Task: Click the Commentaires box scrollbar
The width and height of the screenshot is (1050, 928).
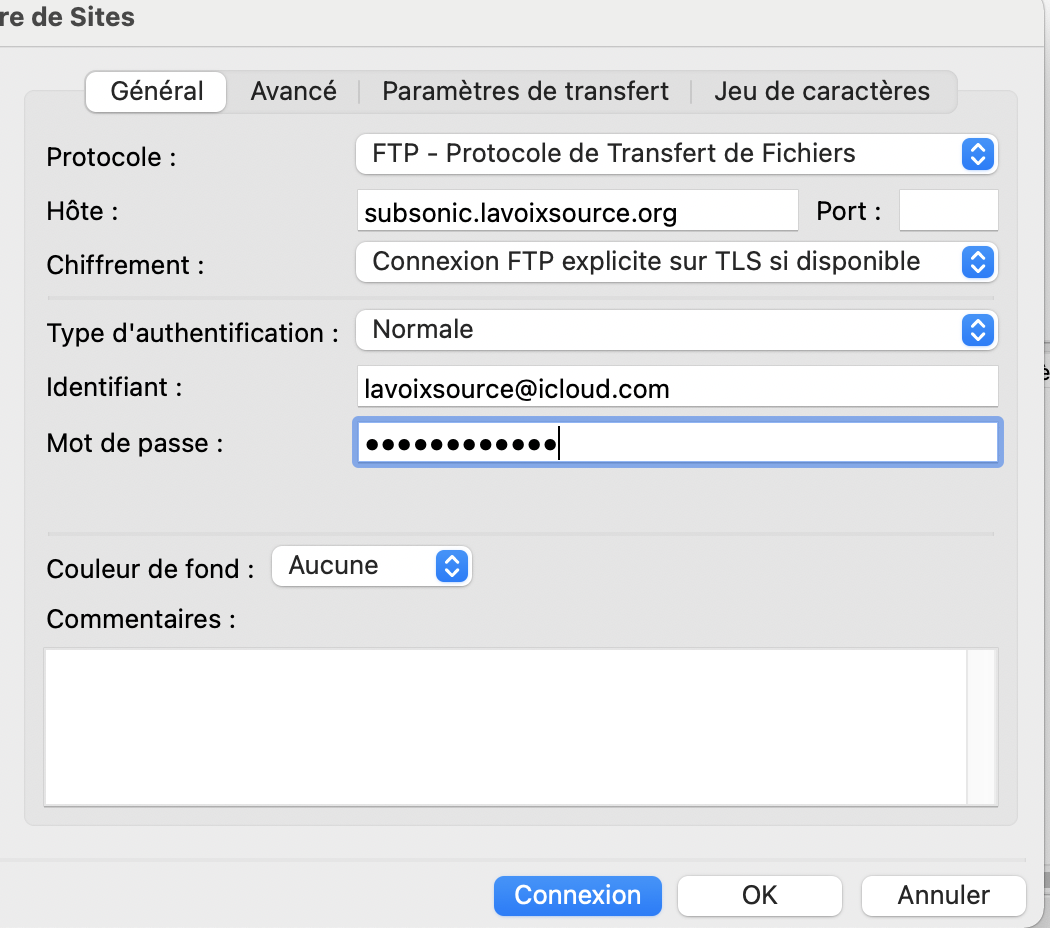Action: (x=982, y=726)
